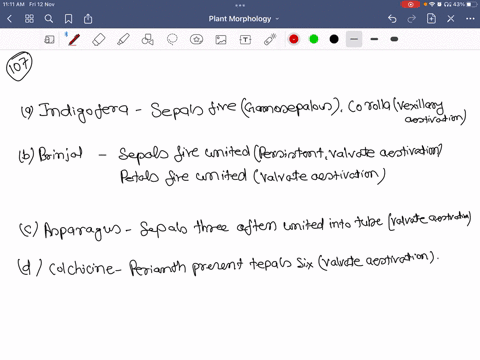Viewport: 480px width, 360px height.
Task: Tap the circled number 107
Action: coord(19,66)
